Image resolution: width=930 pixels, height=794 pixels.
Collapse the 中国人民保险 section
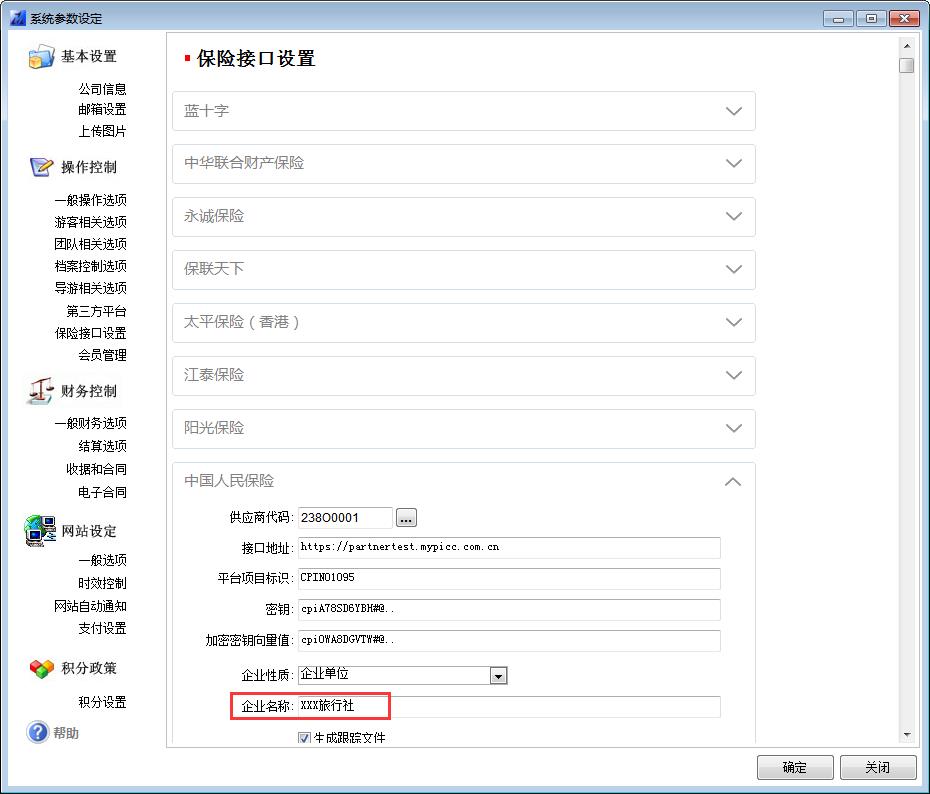click(733, 481)
